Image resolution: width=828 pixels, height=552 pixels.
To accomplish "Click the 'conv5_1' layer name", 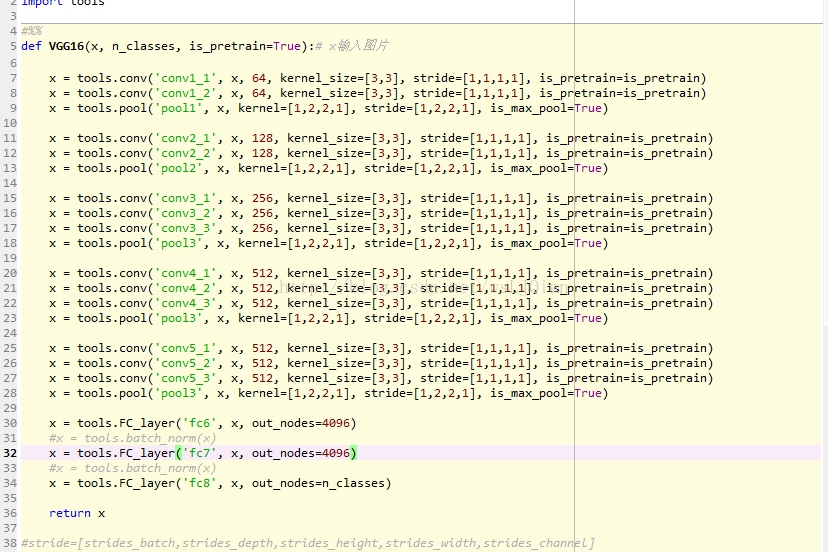I will point(185,348).
